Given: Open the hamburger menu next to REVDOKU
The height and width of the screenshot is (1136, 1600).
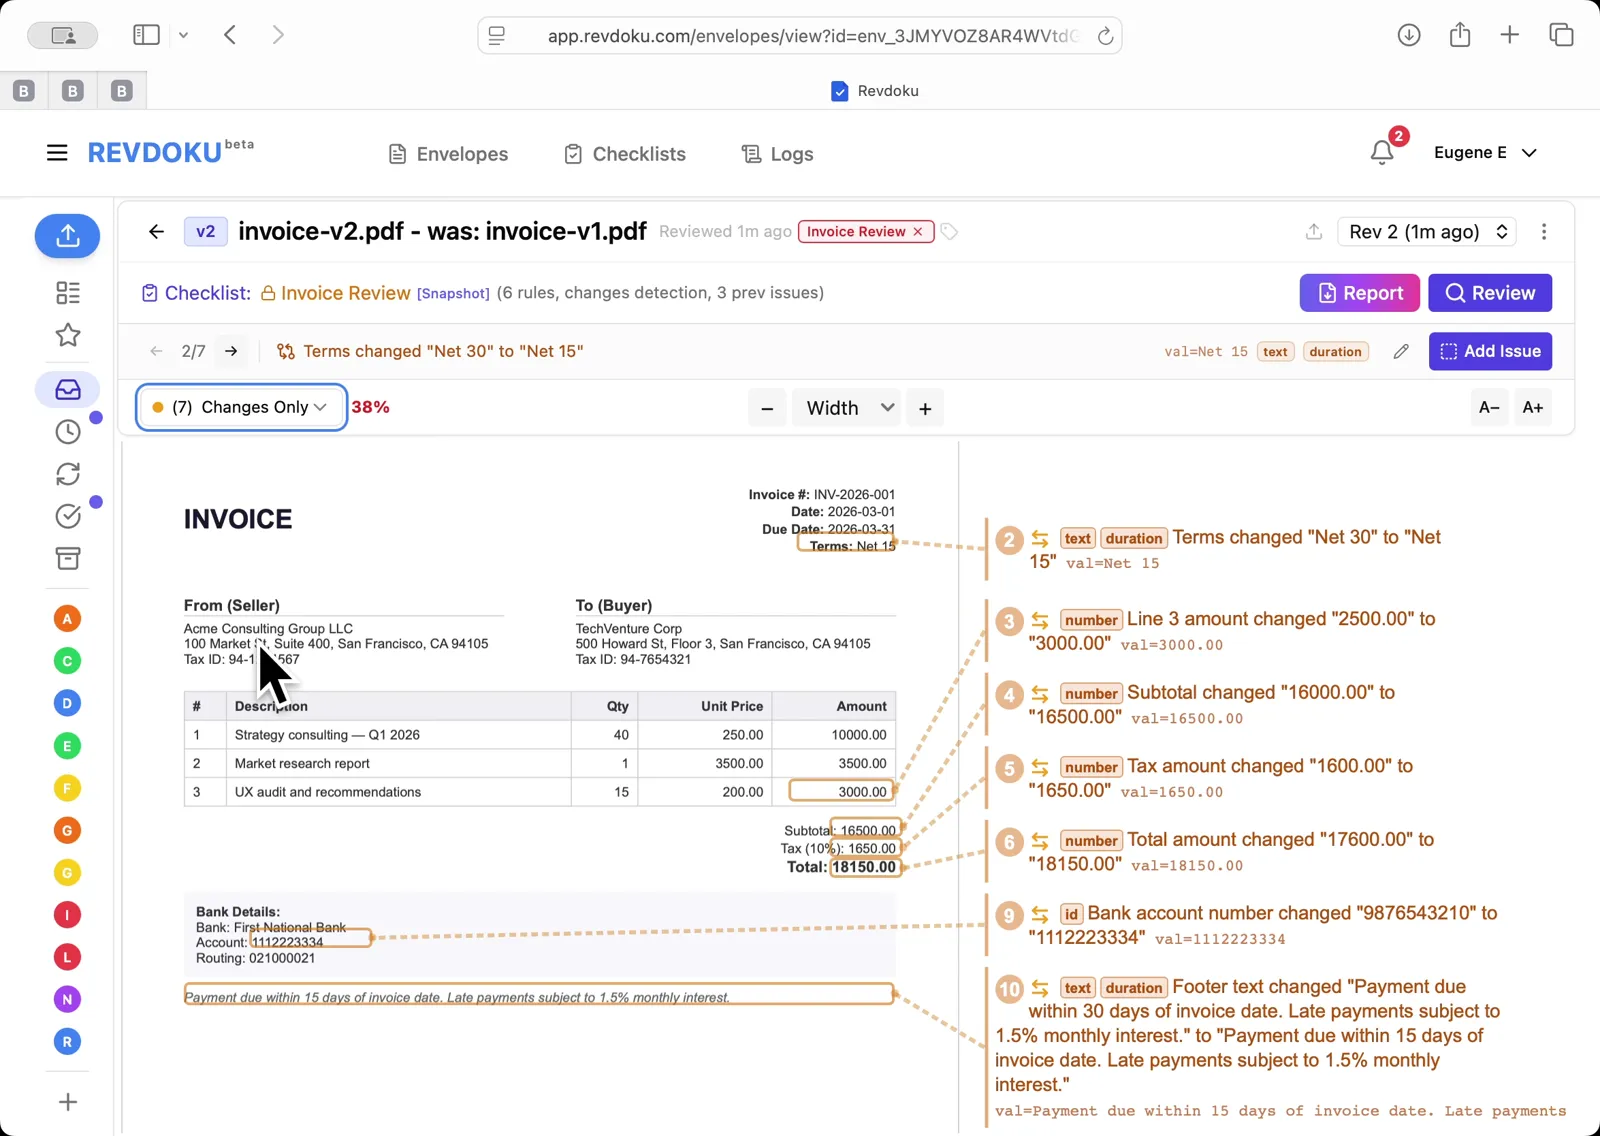Looking at the screenshot, I should (57, 152).
